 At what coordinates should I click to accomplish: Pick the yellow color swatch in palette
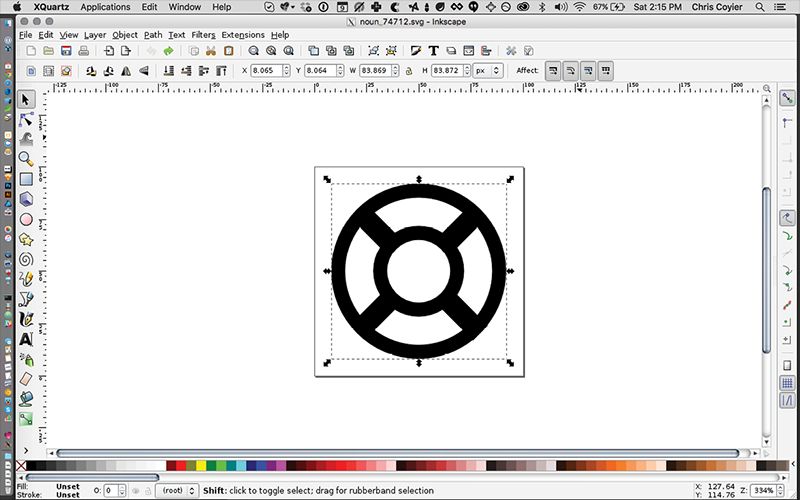202,466
